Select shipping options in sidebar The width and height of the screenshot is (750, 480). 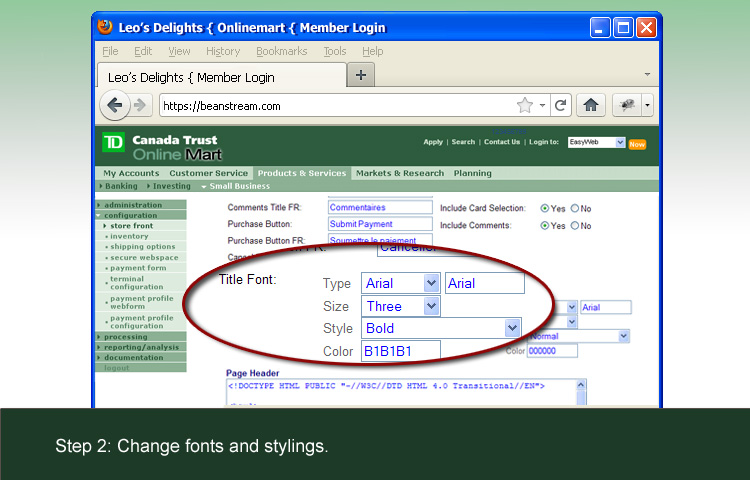click(x=143, y=247)
